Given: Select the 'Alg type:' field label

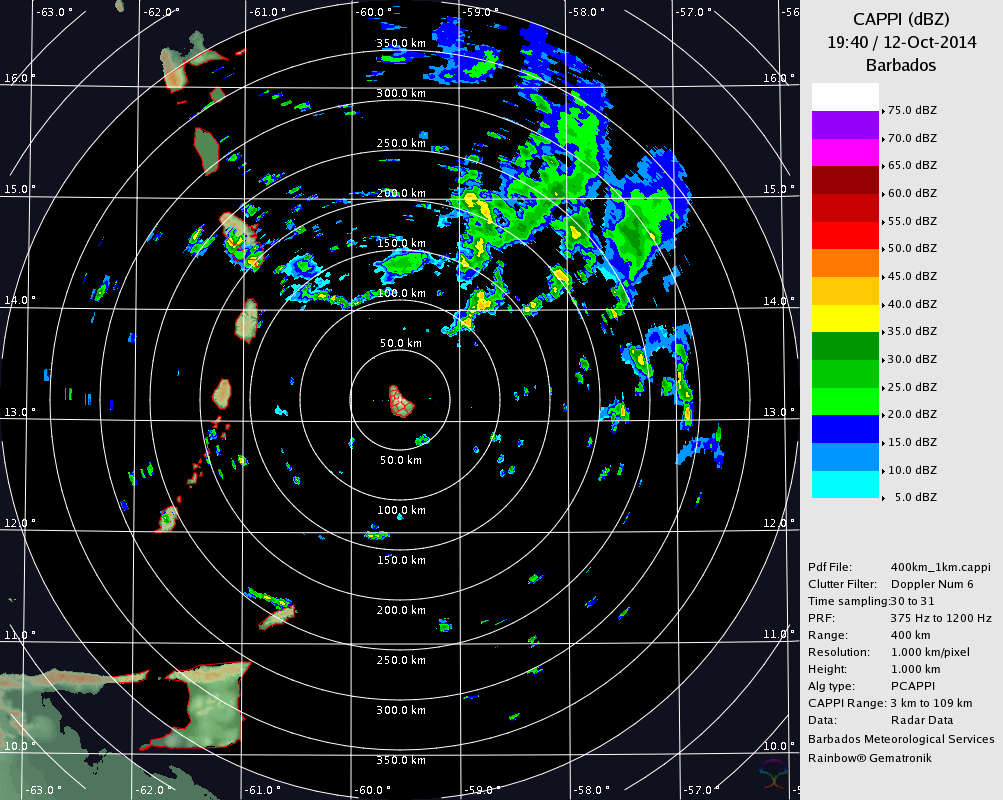Looking at the screenshot, I should pyautogui.click(x=831, y=686).
